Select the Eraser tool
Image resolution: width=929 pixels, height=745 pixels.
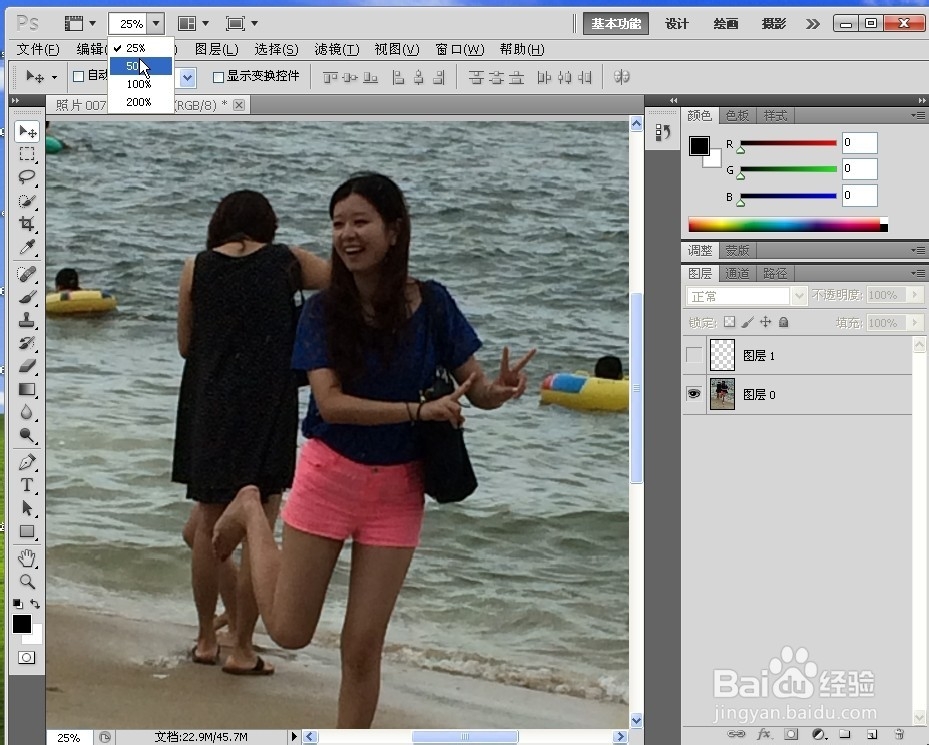[x=27, y=366]
